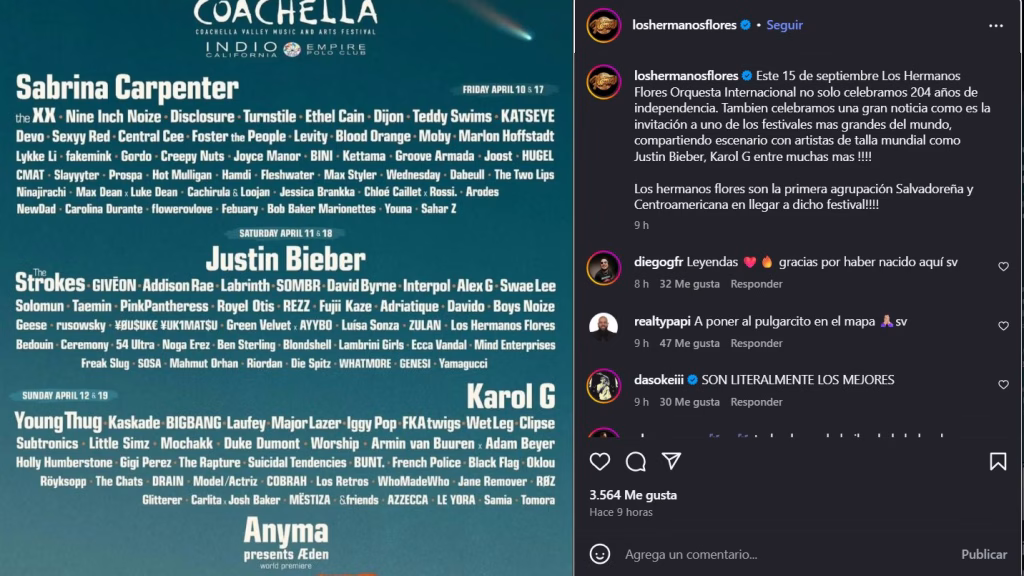Click the Publicar button
1024x576 pixels.
(x=984, y=554)
